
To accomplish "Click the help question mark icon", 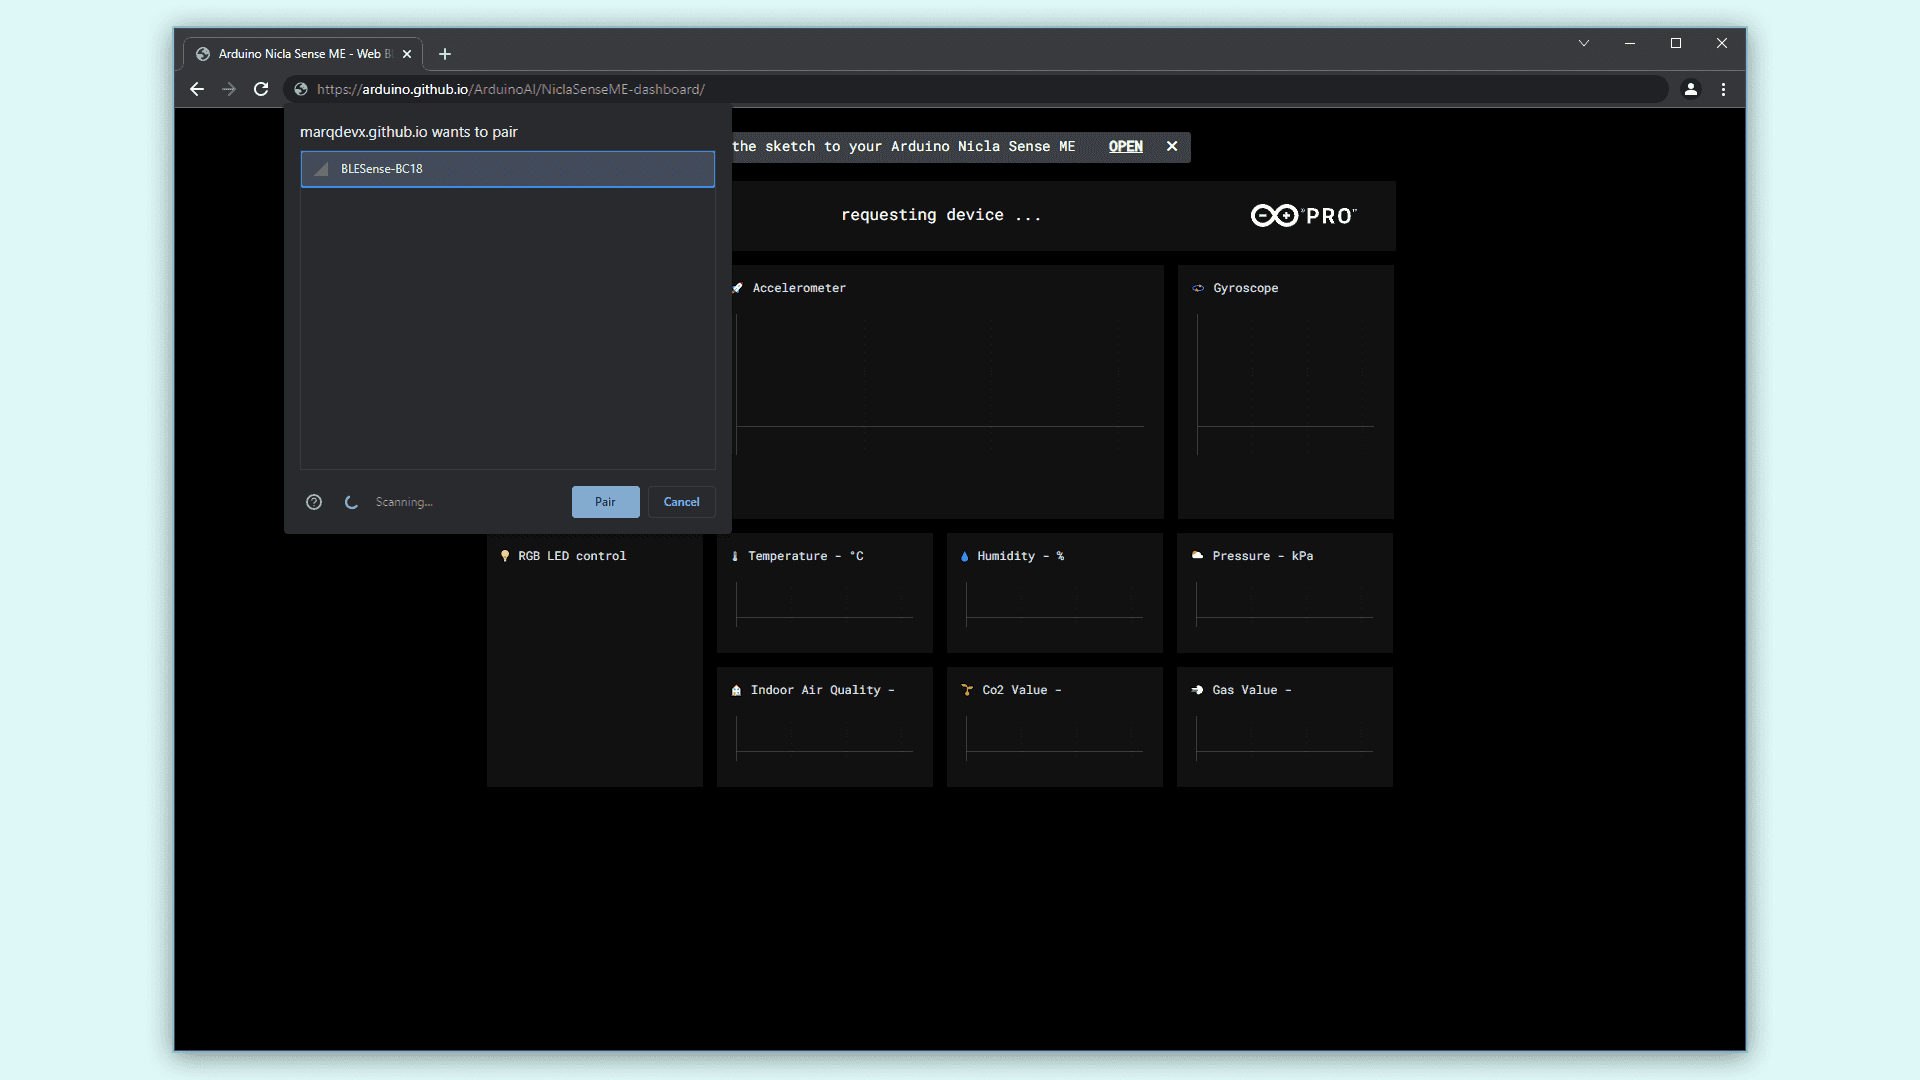I will (x=314, y=502).
